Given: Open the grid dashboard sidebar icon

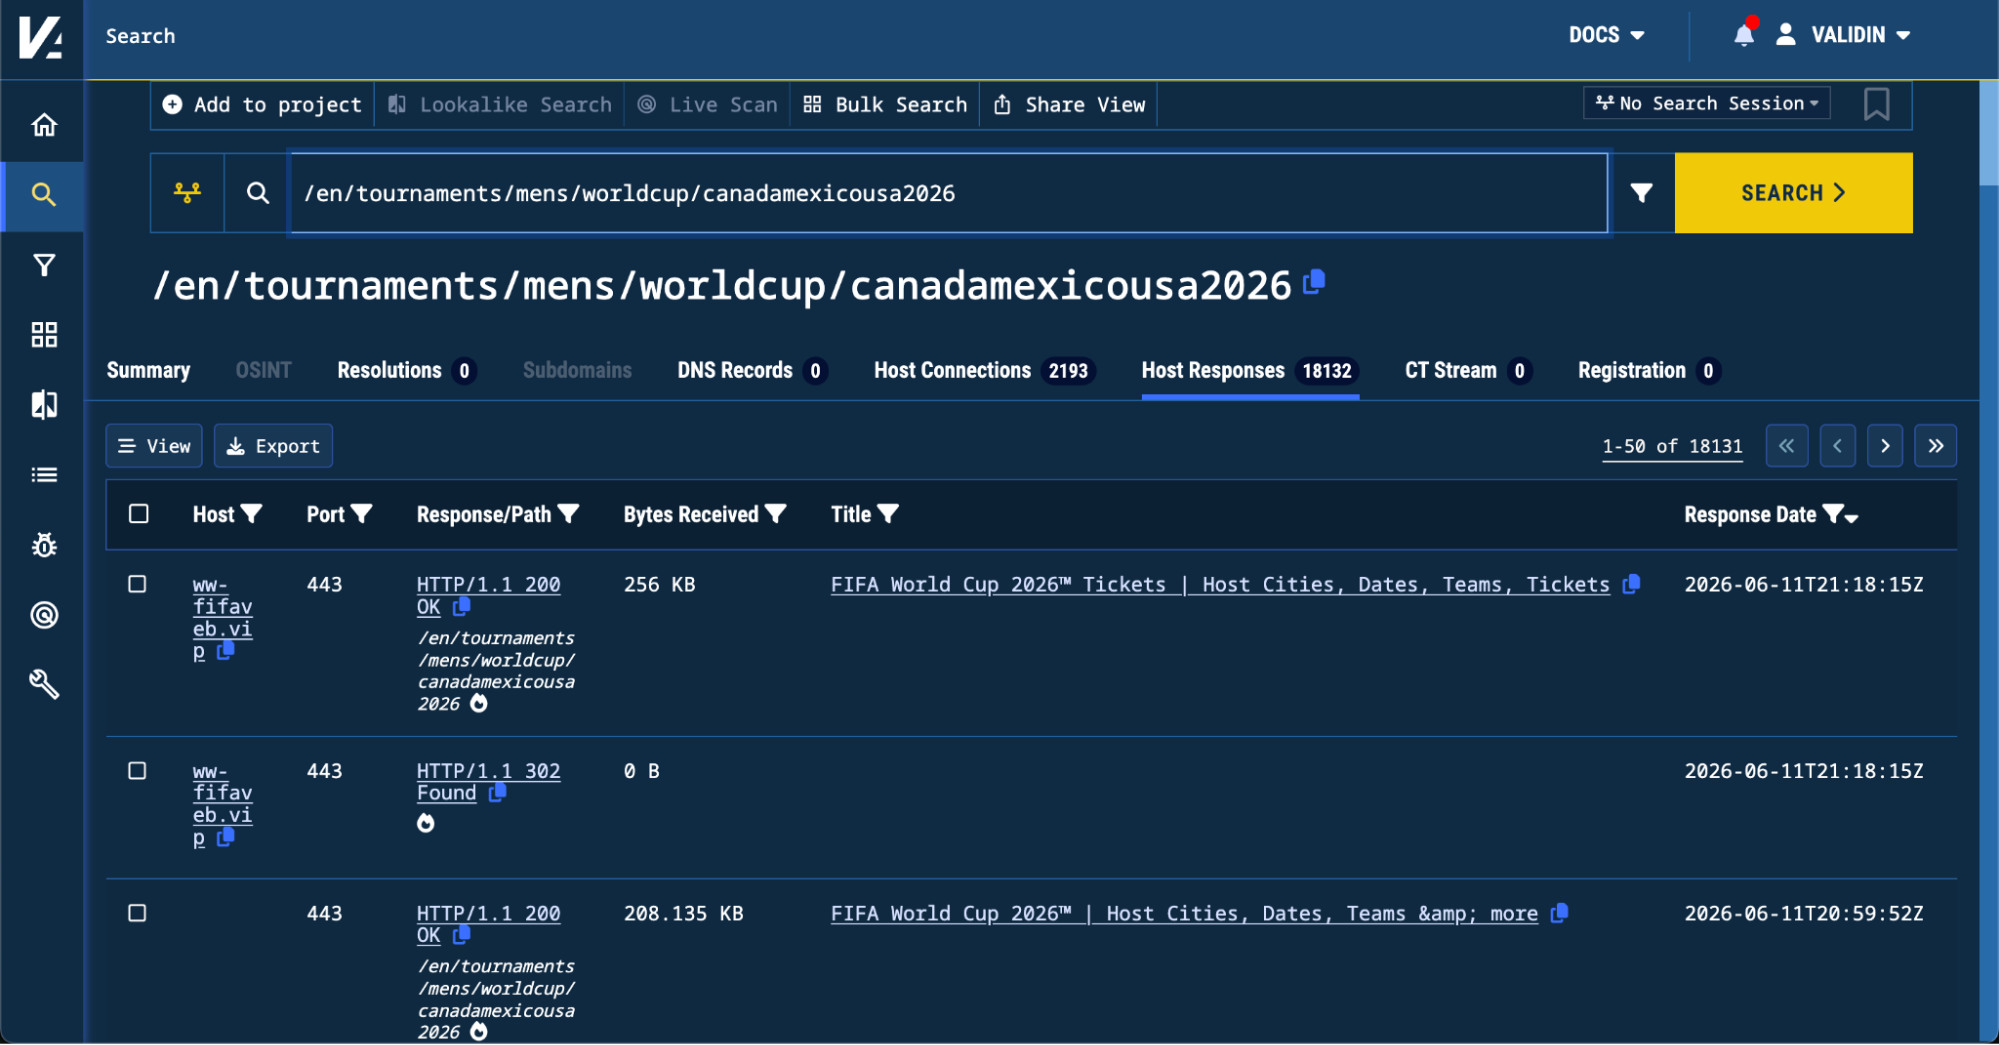Looking at the screenshot, I should (44, 335).
